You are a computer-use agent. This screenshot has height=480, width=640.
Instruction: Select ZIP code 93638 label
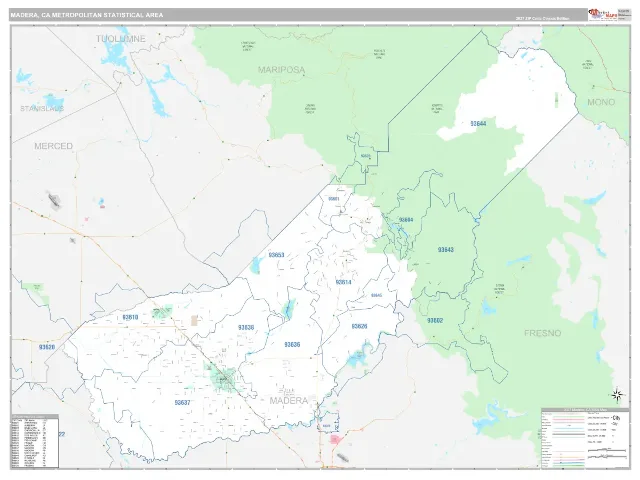coord(246,327)
